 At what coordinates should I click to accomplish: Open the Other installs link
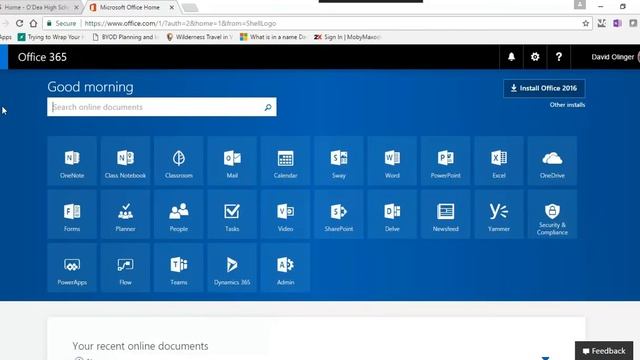coord(567,105)
